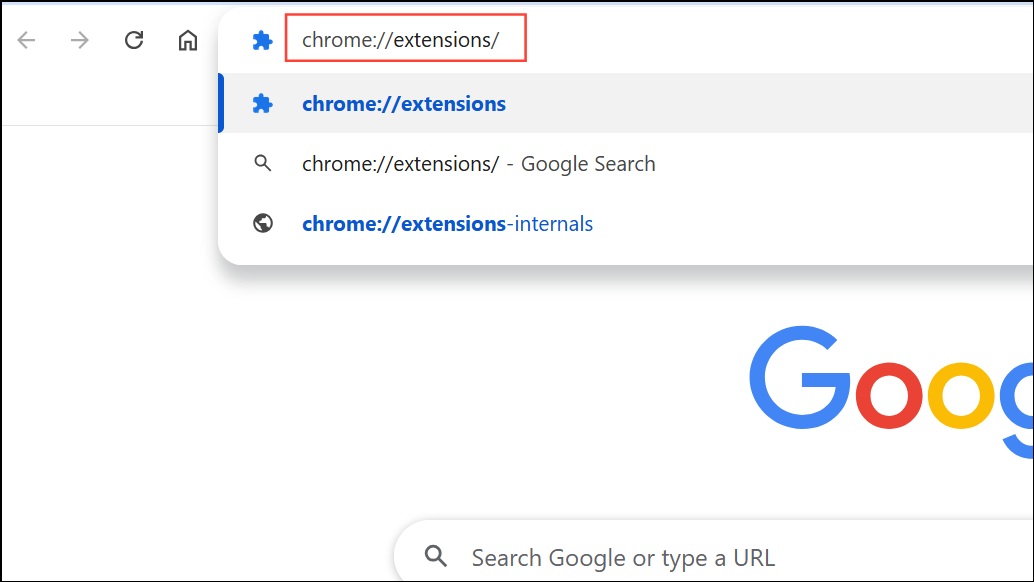Click the puzzle icon on the highlighted suggestion
This screenshot has height=582, width=1034.
[263, 103]
